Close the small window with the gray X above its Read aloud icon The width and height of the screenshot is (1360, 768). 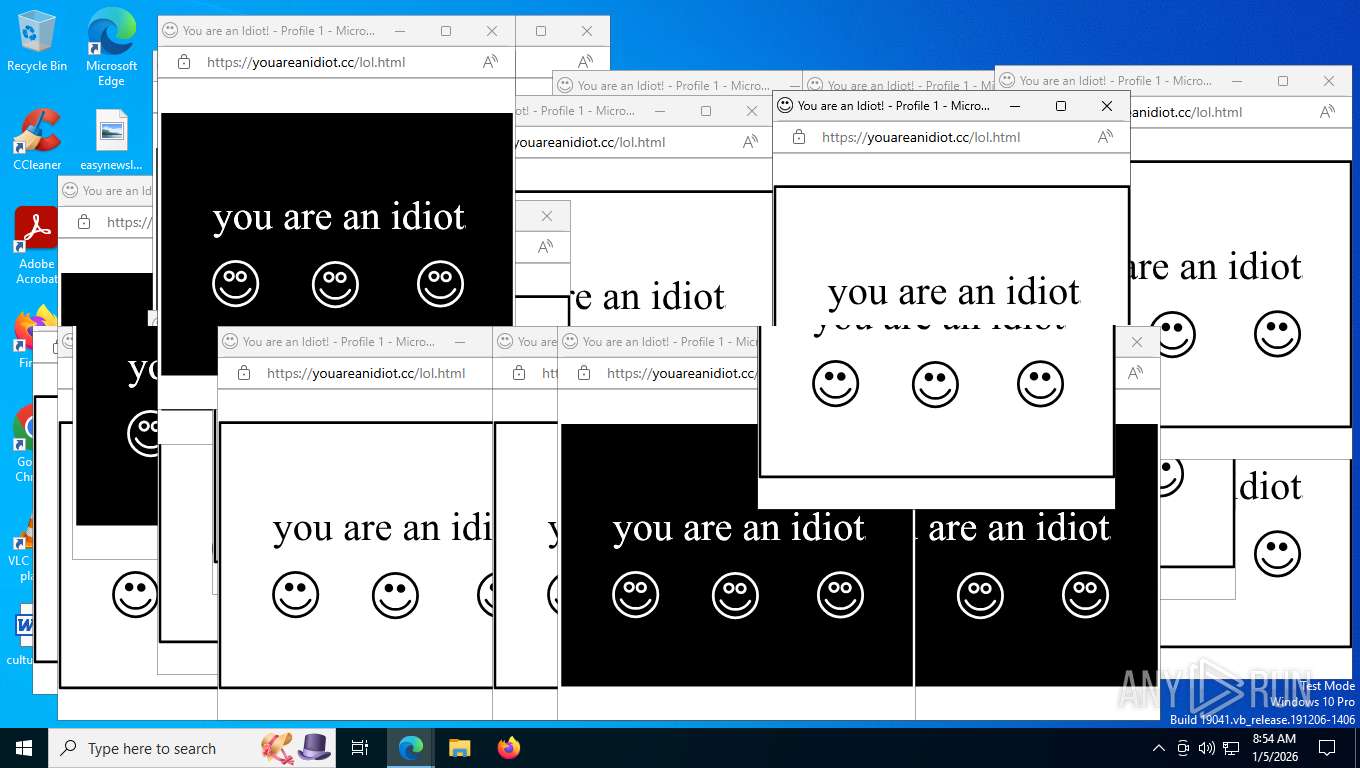546,216
